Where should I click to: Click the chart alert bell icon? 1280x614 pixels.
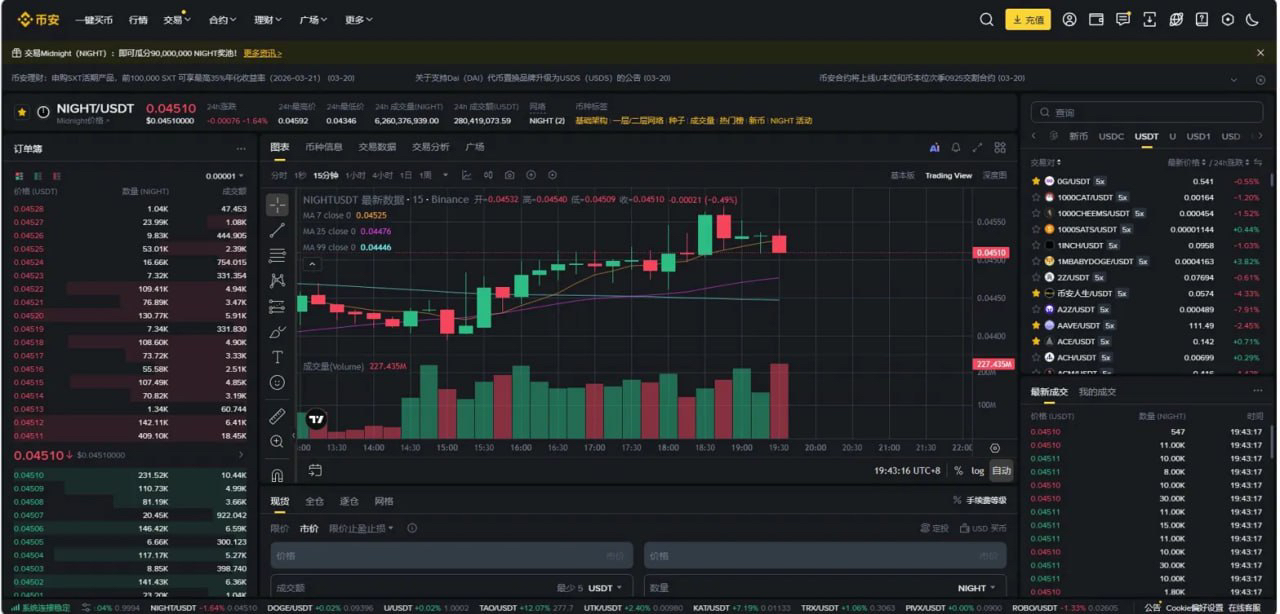click(956, 147)
